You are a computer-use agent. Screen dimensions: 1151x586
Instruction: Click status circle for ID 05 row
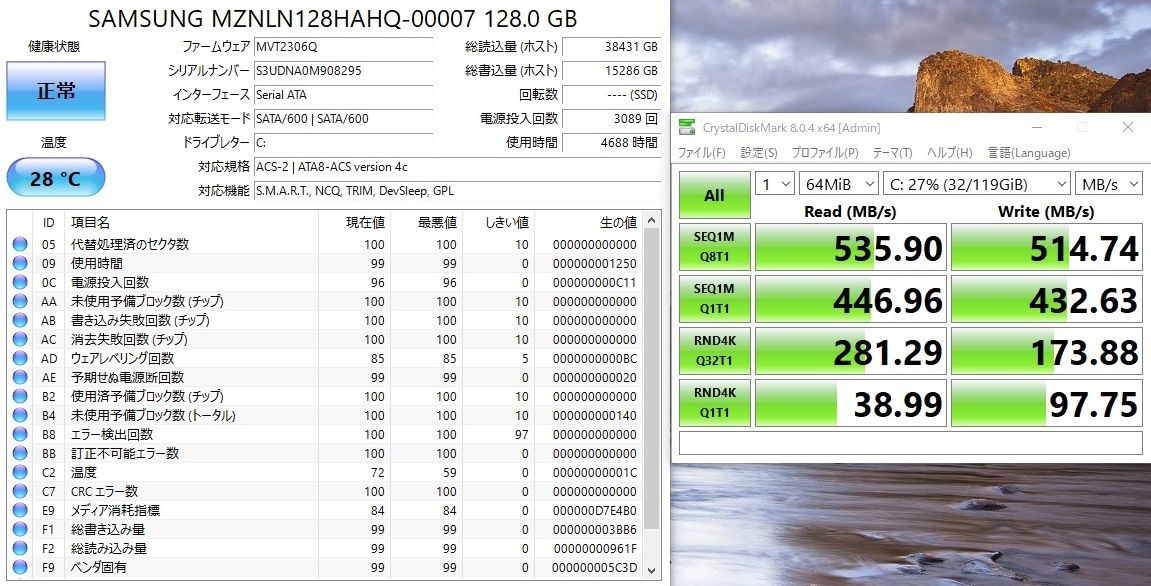[20, 244]
